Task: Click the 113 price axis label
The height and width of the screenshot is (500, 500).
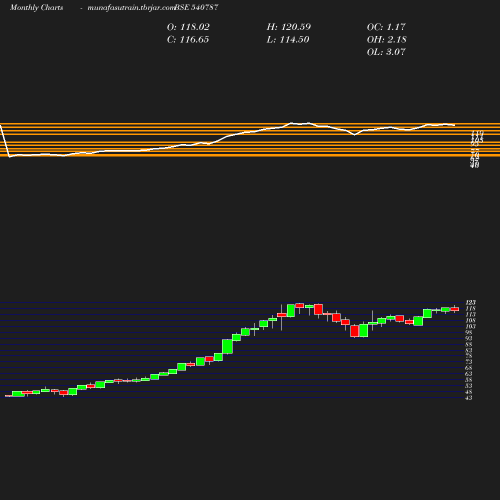Action: (471, 314)
